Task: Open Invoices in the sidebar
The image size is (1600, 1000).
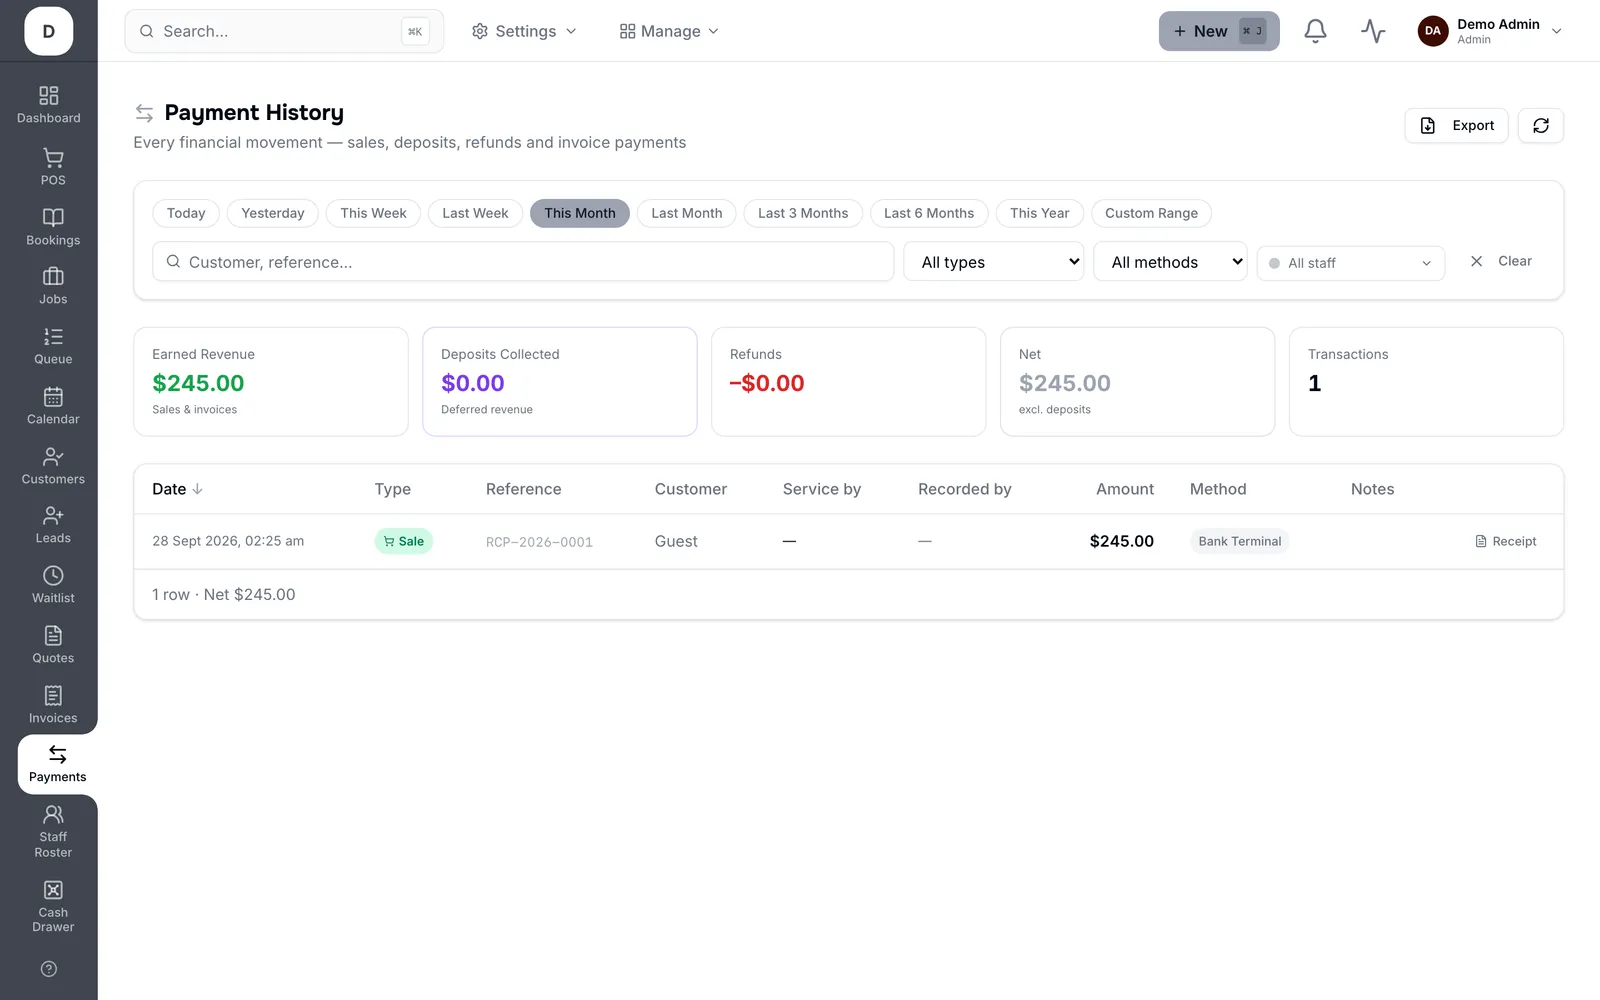Action: [x=53, y=705]
